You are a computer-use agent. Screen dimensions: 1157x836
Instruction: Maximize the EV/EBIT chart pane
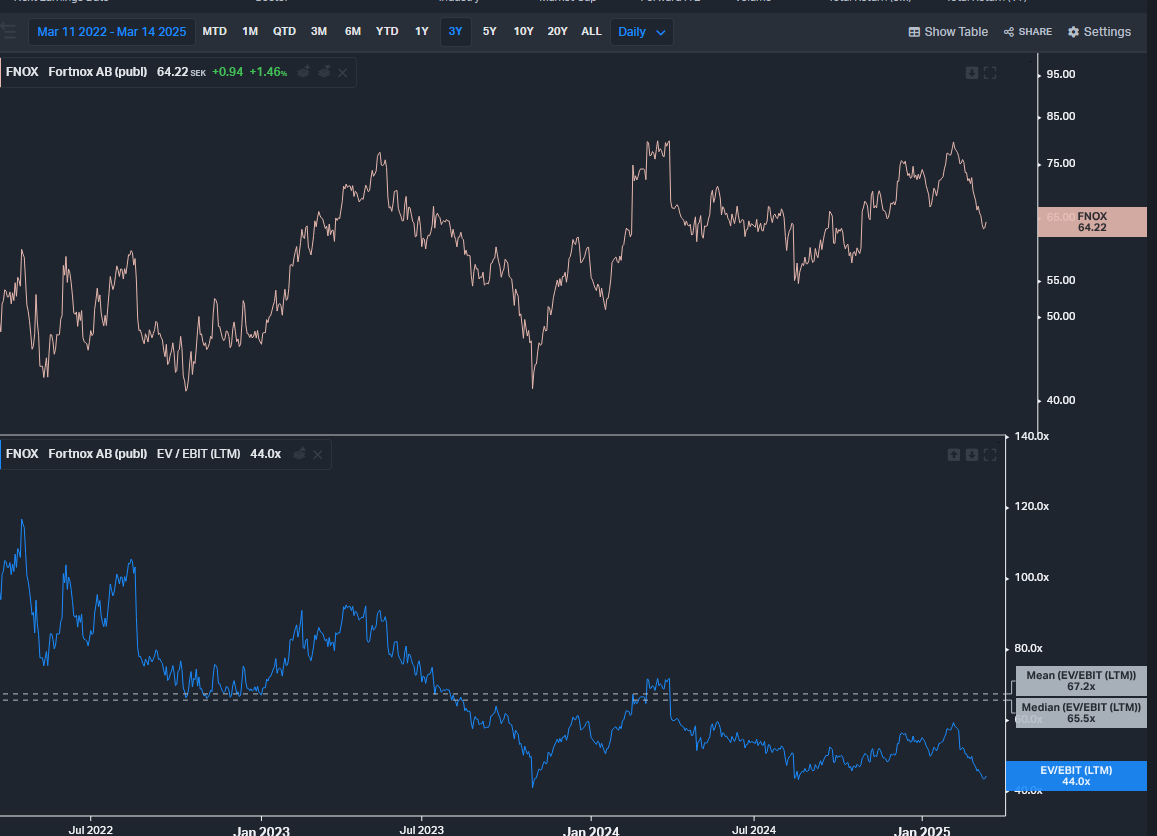tap(990, 455)
